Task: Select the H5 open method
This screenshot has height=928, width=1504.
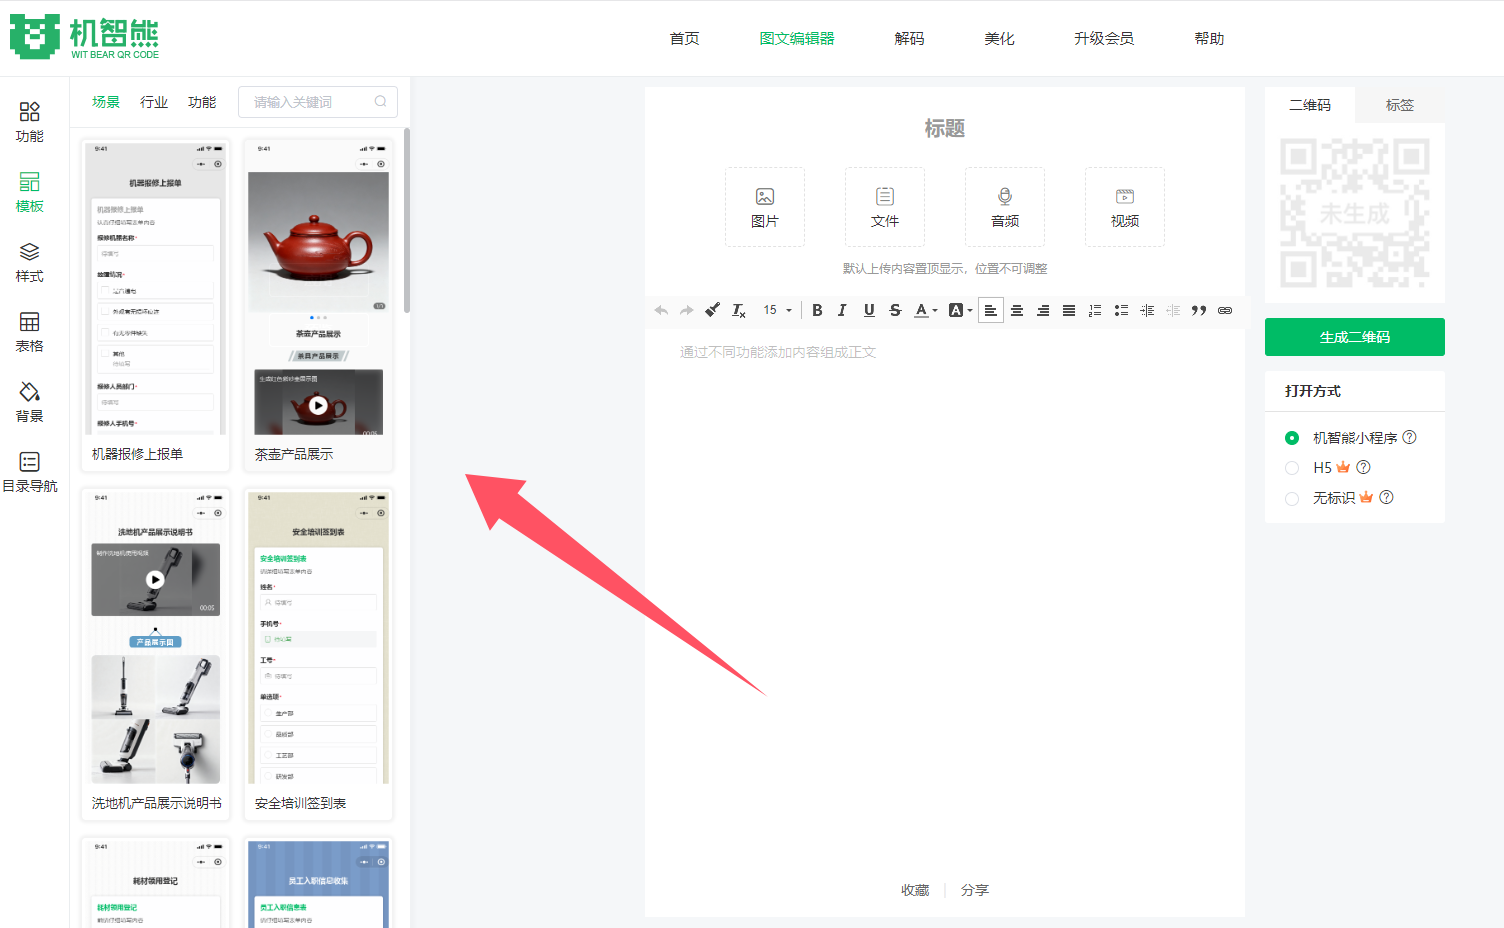Action: pyautogui.click(x=1292, y=468)
